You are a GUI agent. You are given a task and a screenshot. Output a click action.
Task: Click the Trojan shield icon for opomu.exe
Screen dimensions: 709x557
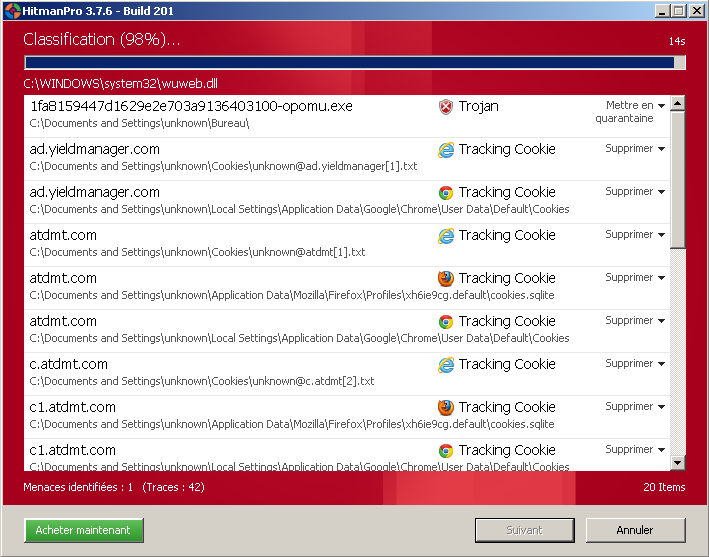[x=446, y=107]
